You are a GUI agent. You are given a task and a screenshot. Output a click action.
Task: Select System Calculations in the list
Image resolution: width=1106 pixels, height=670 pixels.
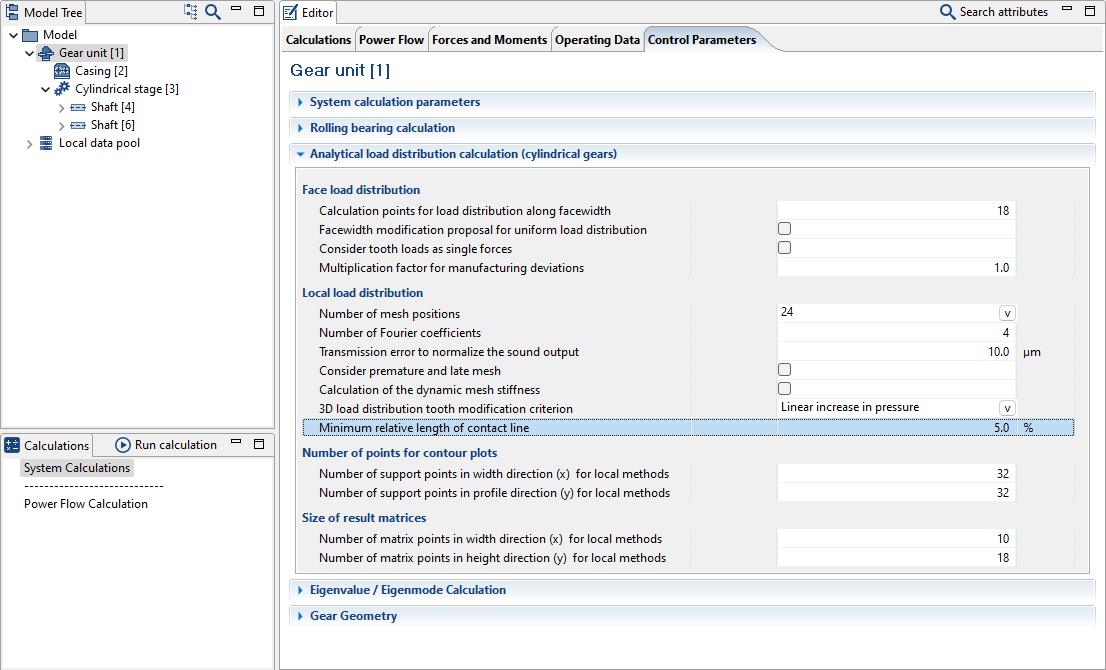coord(77,468)
